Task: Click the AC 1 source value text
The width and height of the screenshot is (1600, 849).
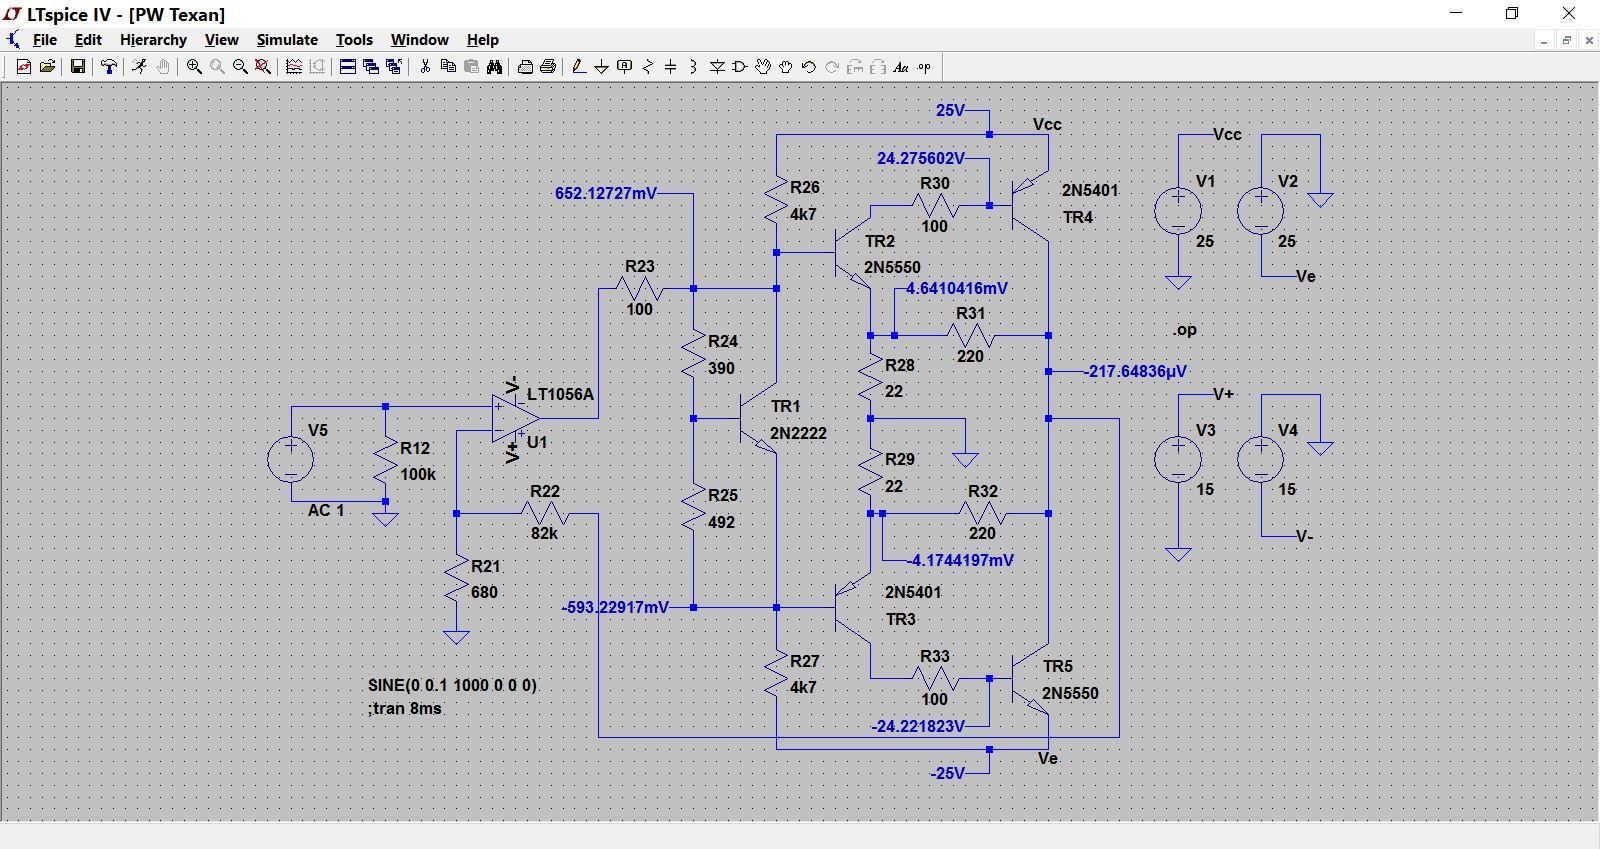Action: click(x=326, y=510)
